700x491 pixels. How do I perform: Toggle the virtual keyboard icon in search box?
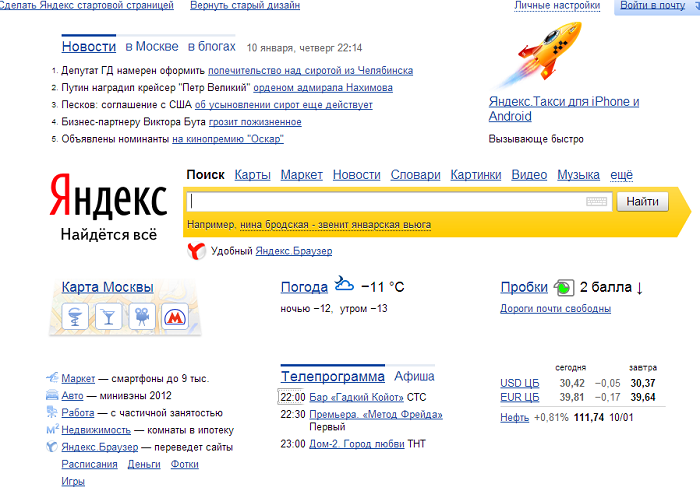coord(596,202)
